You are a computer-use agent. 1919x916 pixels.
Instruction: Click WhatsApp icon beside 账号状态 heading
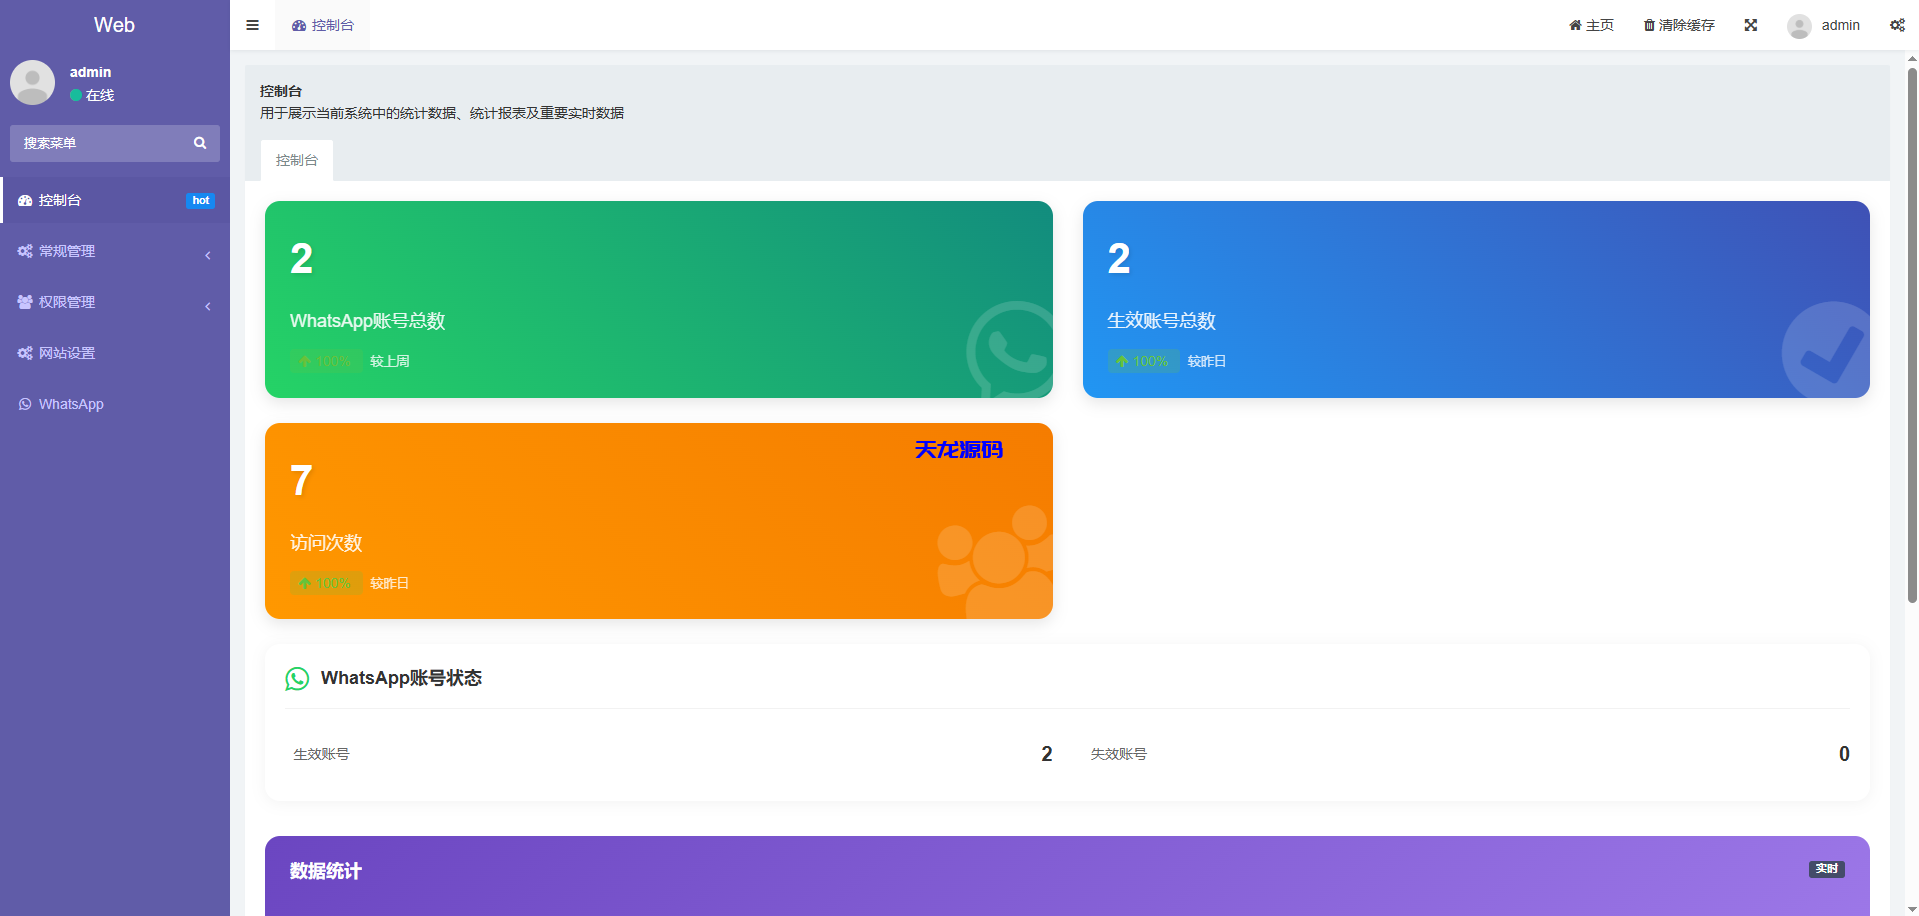click(297, 679)
